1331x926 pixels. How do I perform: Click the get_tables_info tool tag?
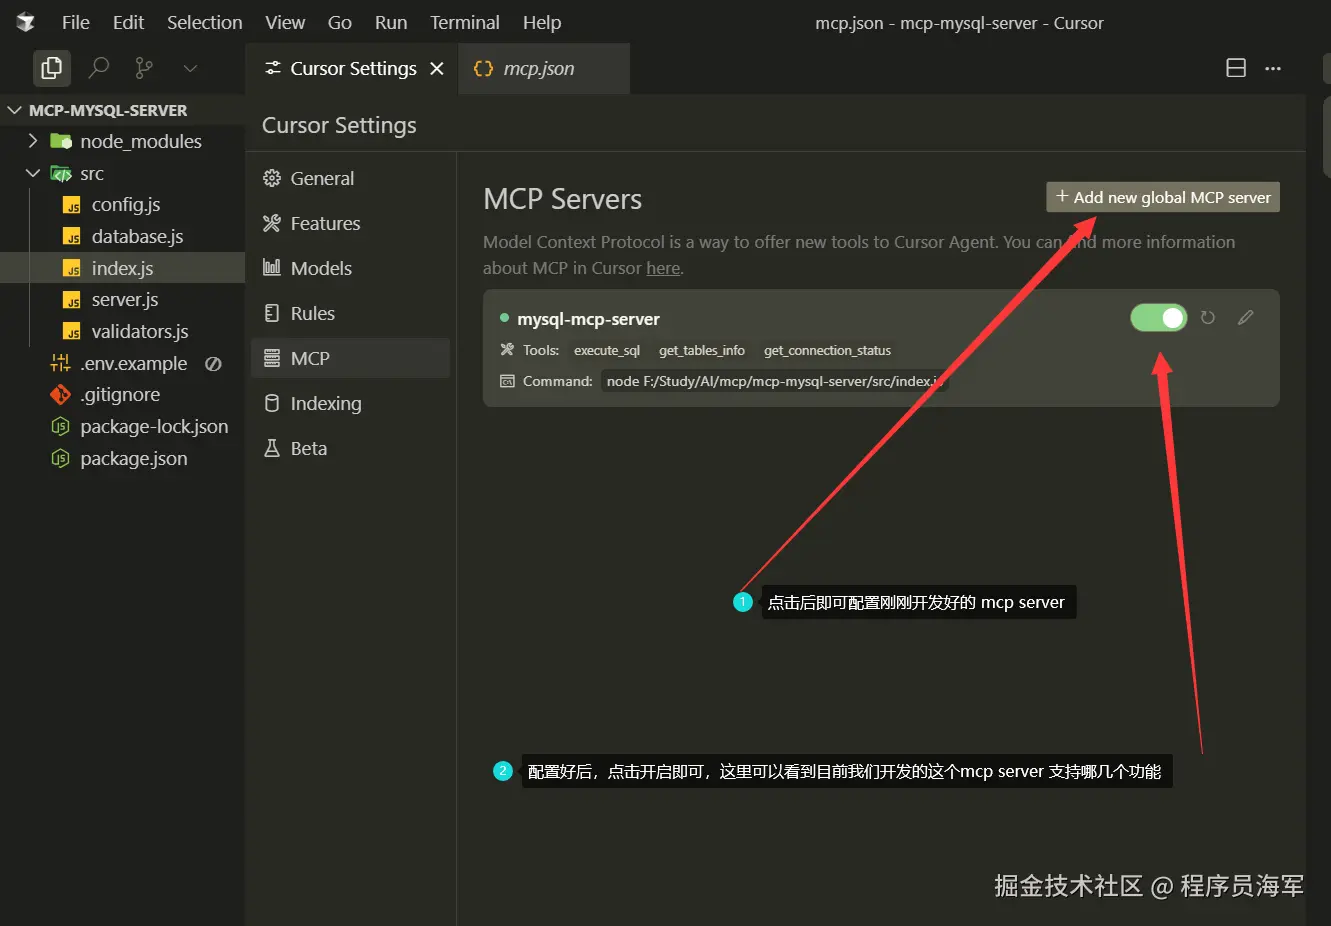pyautogui.click(x=702, y=350)
